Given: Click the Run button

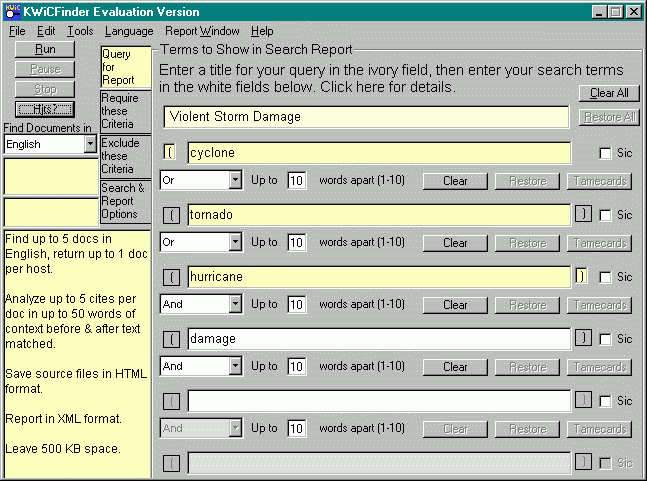Looking at the screenshot, I should (x=45, y=49).
